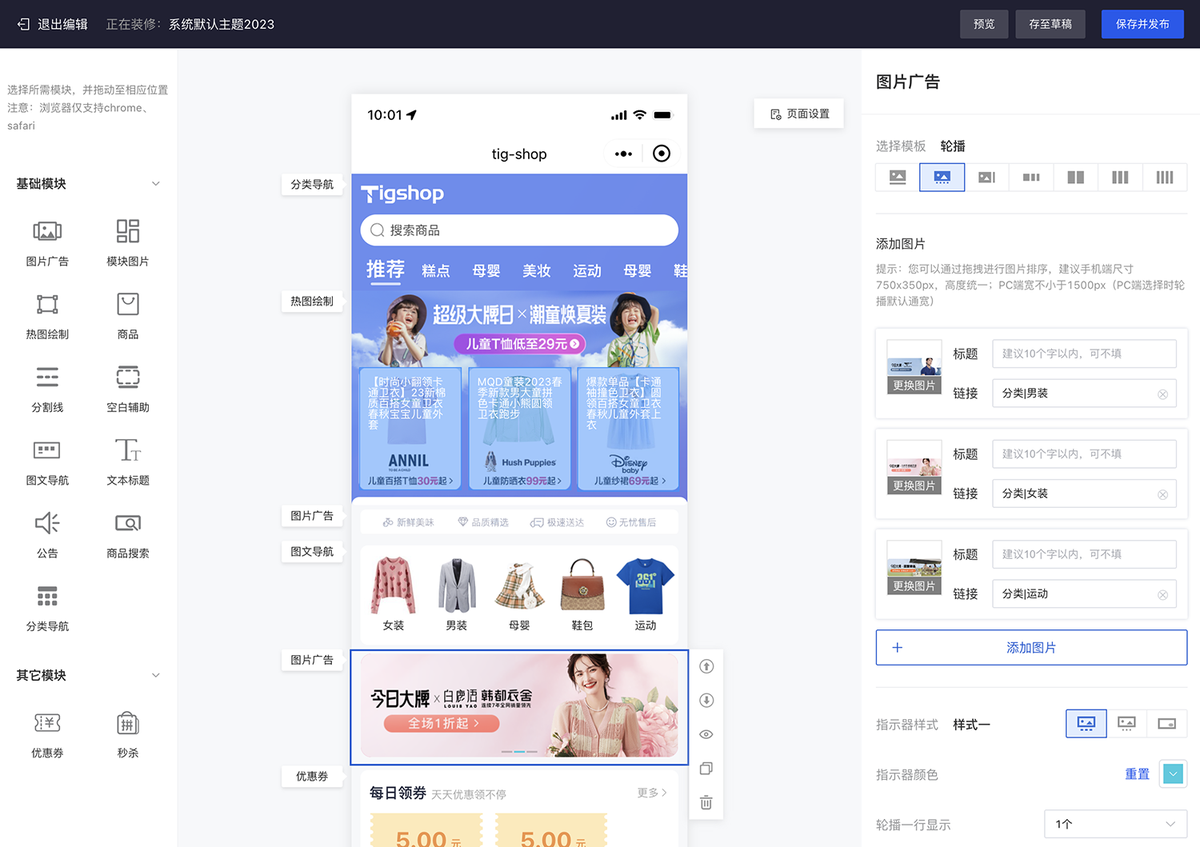
Task: Select the 热图绘制 module icon
Action: 47,304
